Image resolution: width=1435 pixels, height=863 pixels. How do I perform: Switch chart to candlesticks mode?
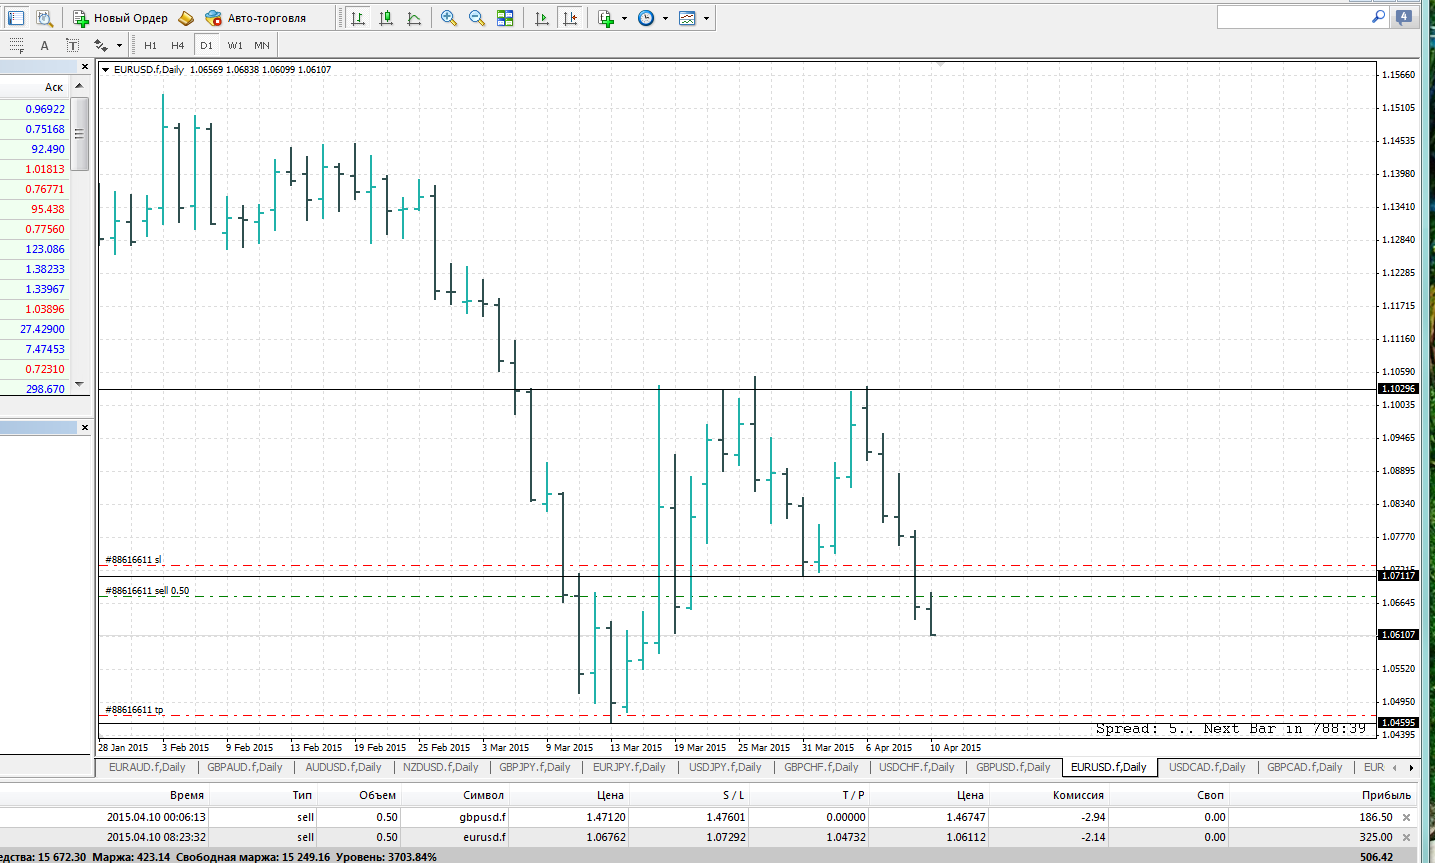(386, 18)
